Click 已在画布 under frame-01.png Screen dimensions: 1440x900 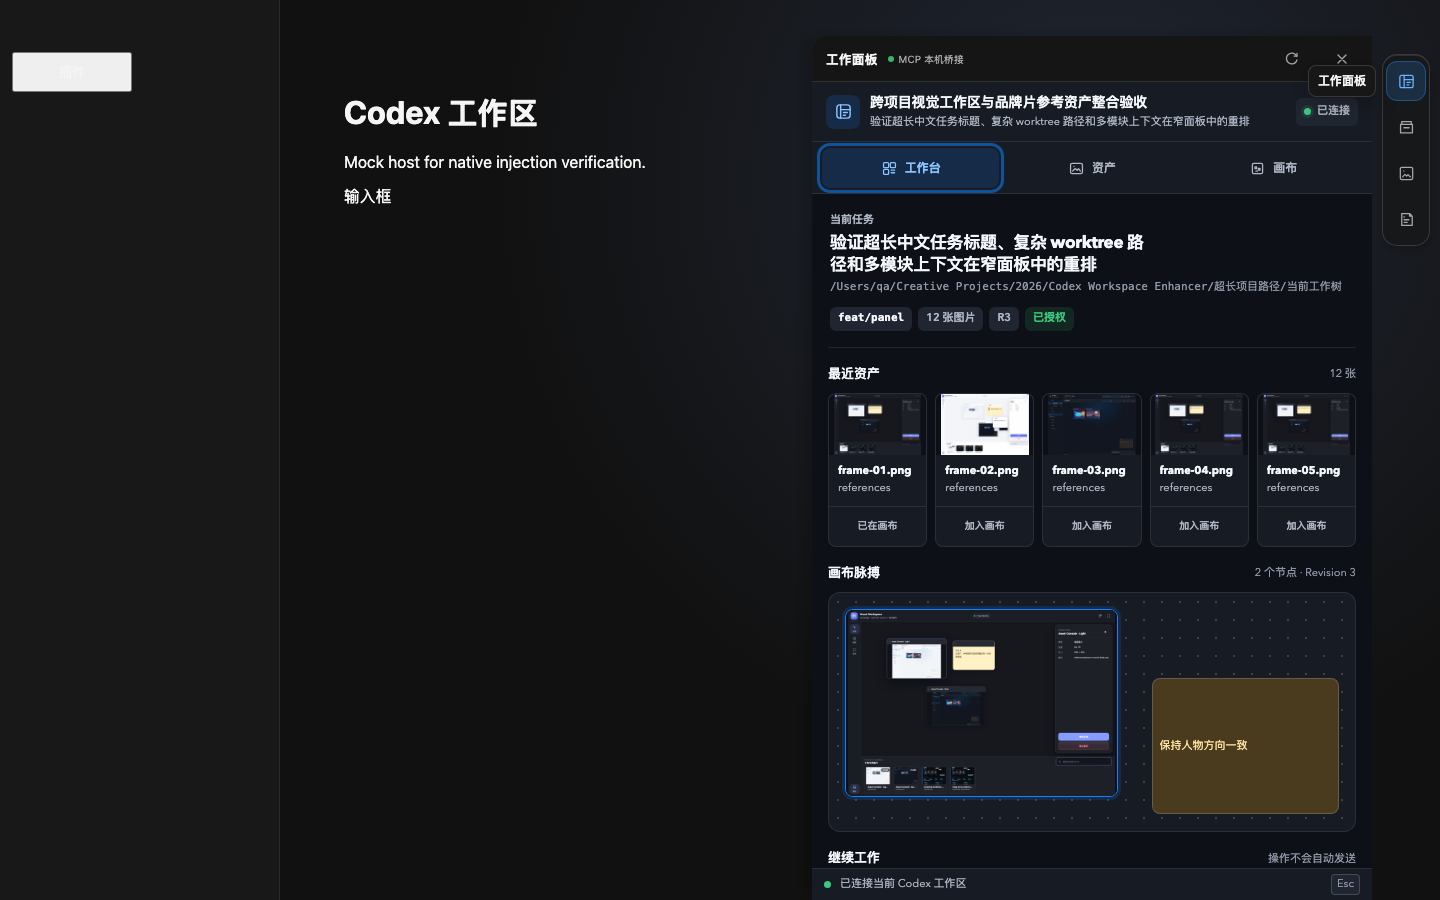pos(877,526)
